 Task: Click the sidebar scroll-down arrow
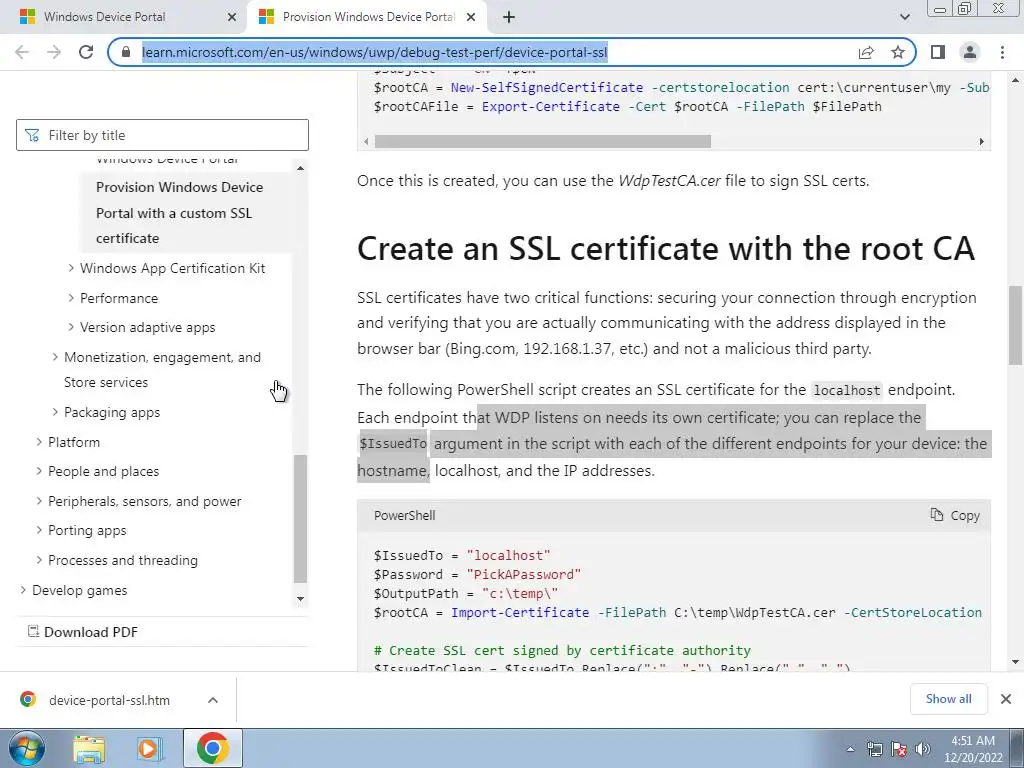tap(300, 599)
